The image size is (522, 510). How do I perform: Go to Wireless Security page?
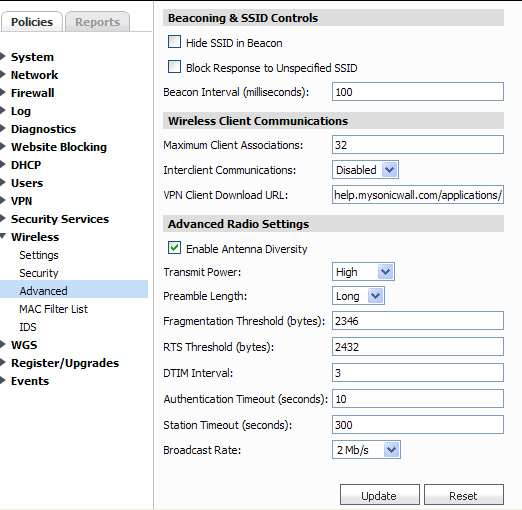[39, 273]
